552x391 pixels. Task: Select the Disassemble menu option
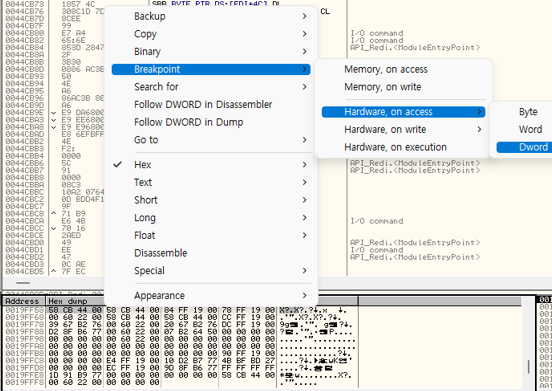(161, 253)
